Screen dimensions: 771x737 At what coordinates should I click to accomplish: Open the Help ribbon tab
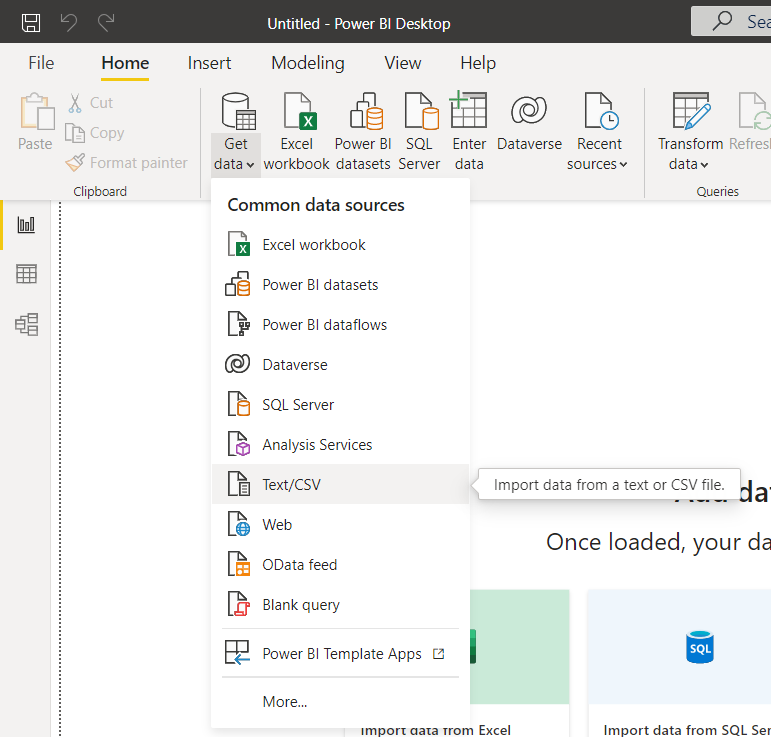tap(478, 63)
